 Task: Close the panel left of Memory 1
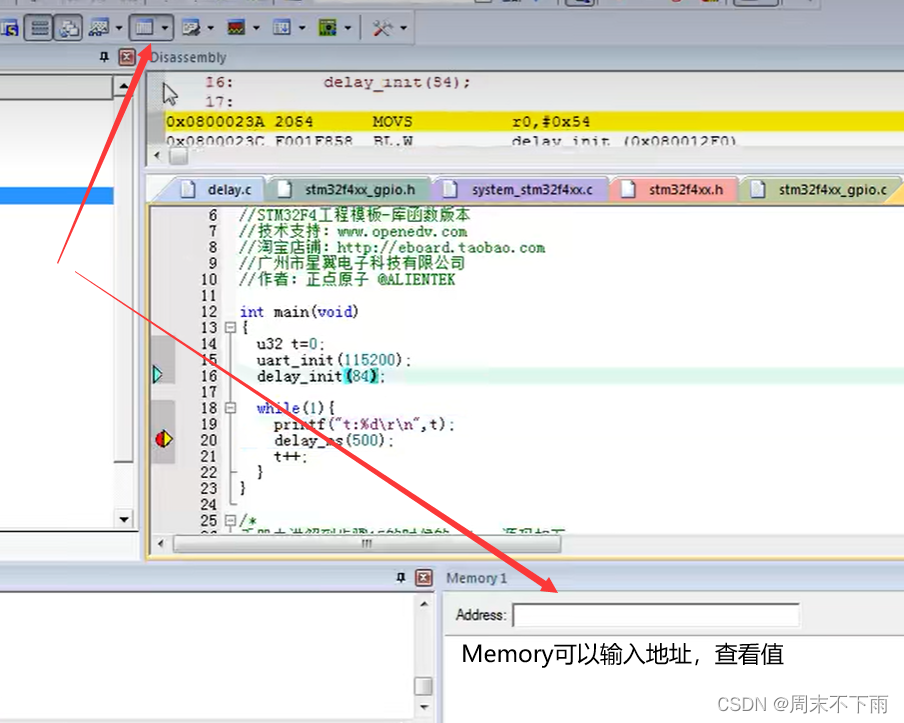tap(424, 578)
